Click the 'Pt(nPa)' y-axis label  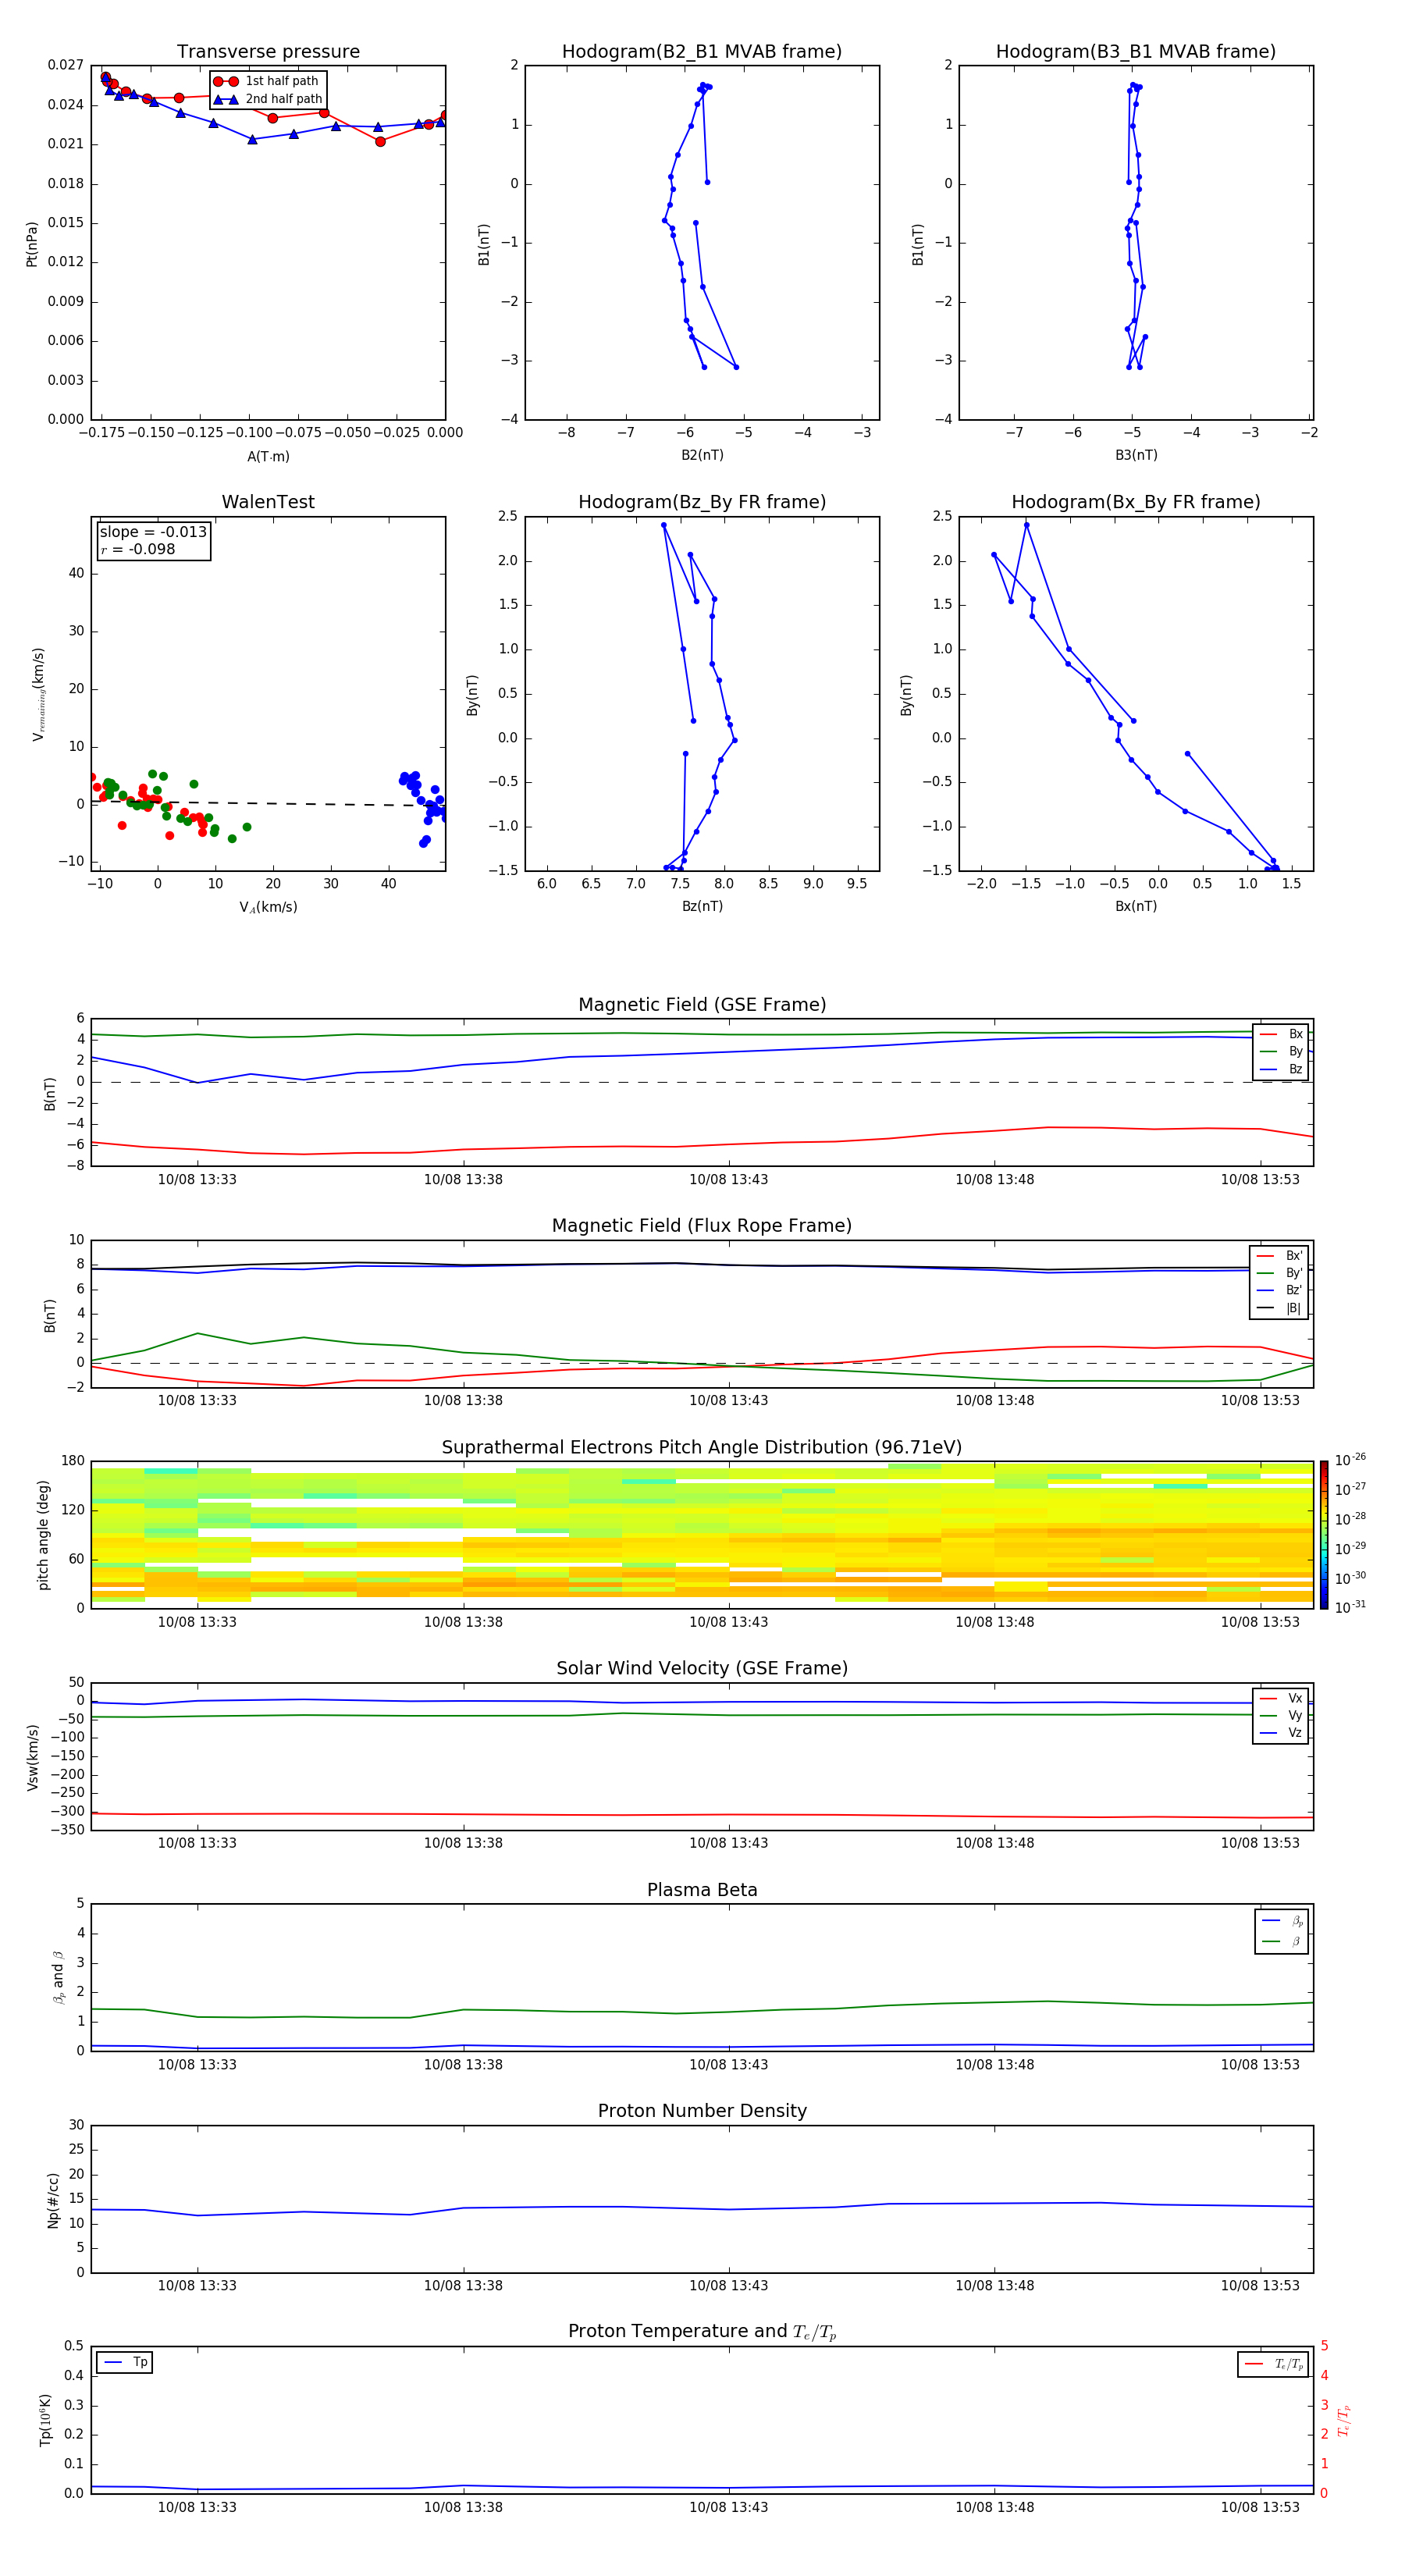coord(32,243)
